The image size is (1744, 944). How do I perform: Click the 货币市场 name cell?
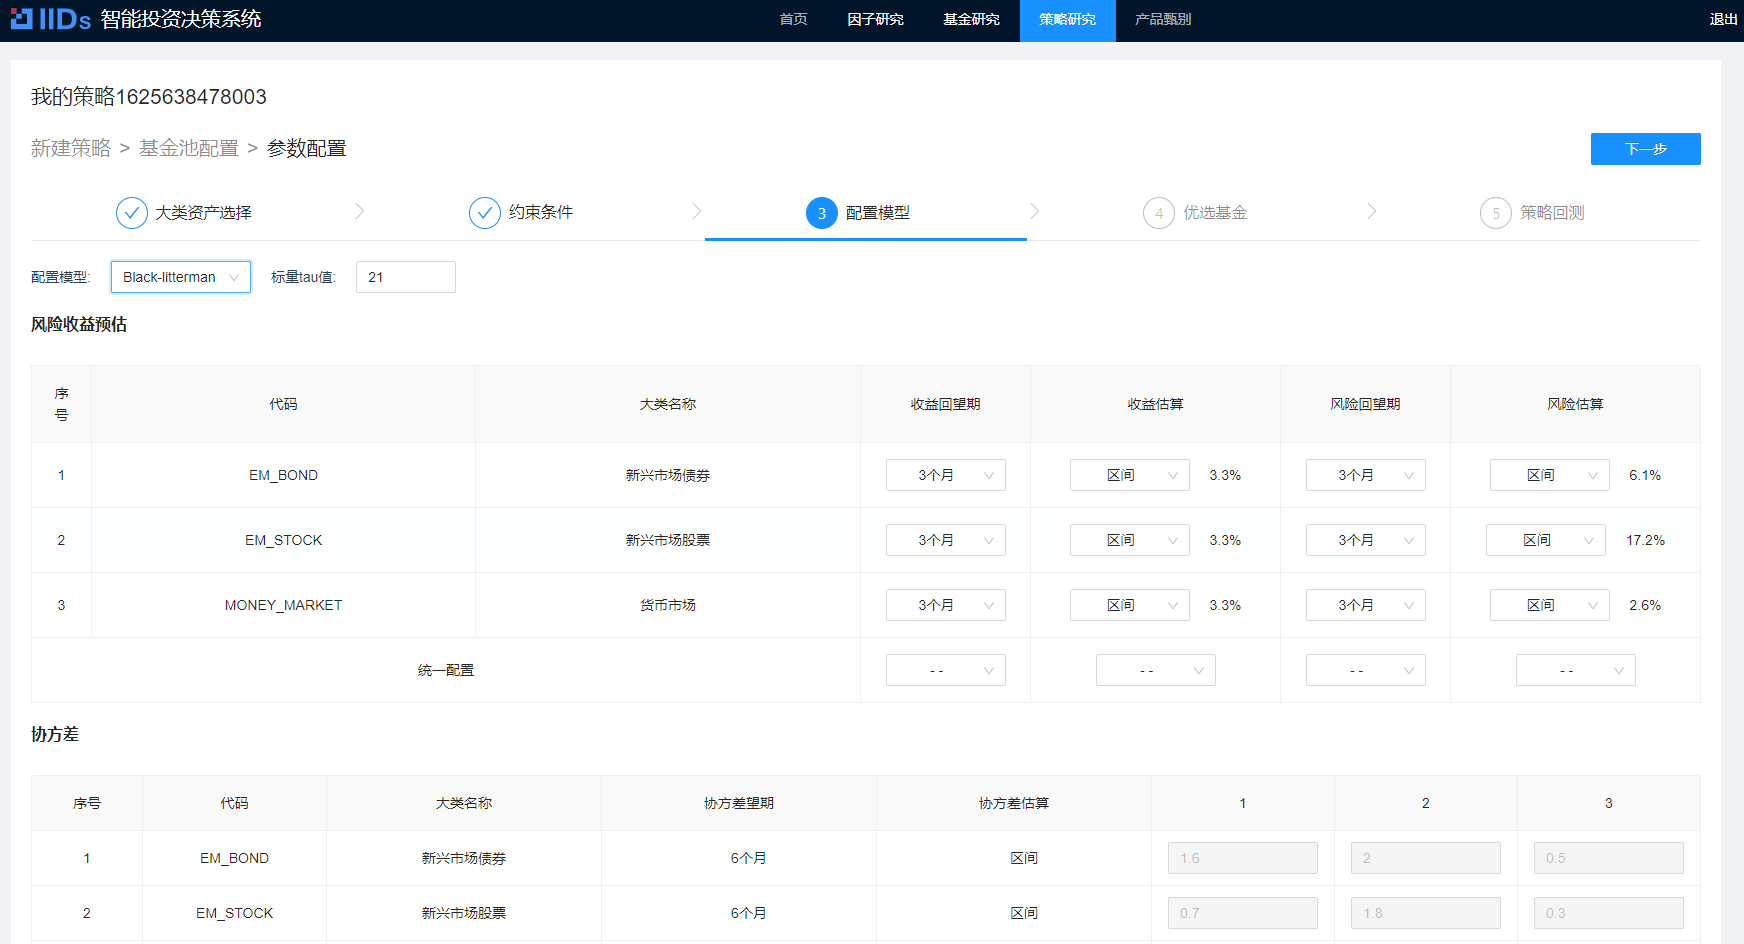668,605
